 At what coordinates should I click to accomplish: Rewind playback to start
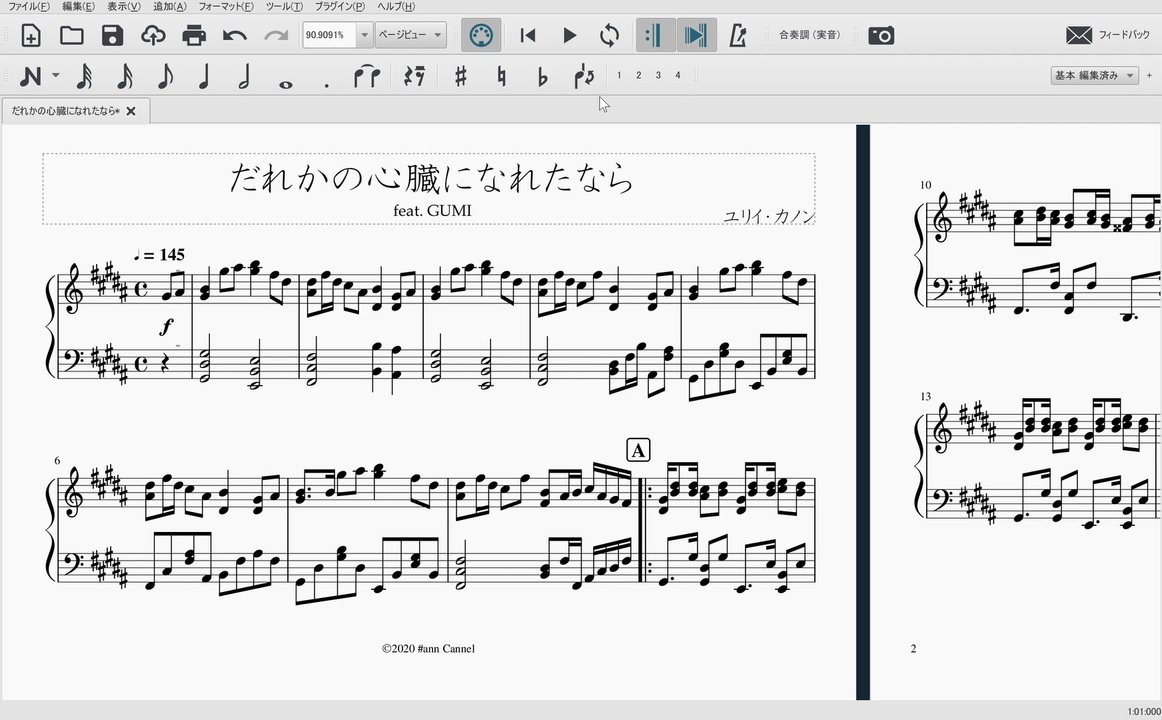528,36
